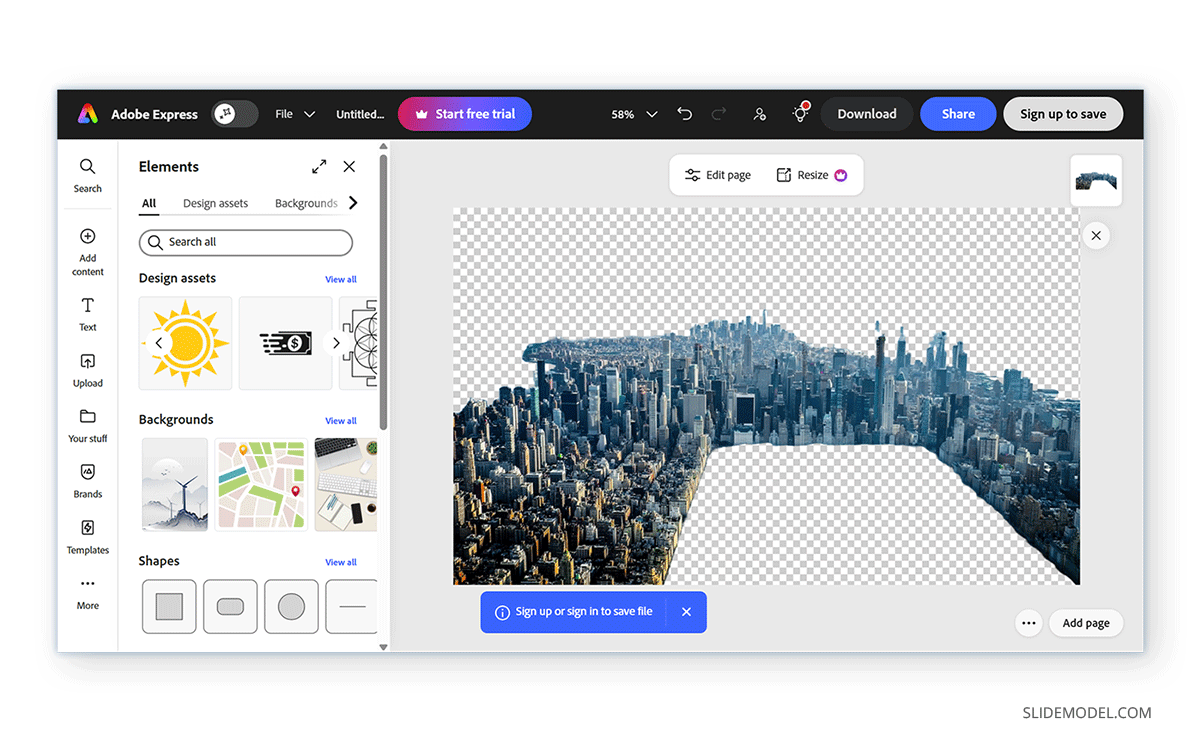Select the flying money design asset
Viewport: 1200px width, 743px height.
pyautogui.click(x=285, y=343)
